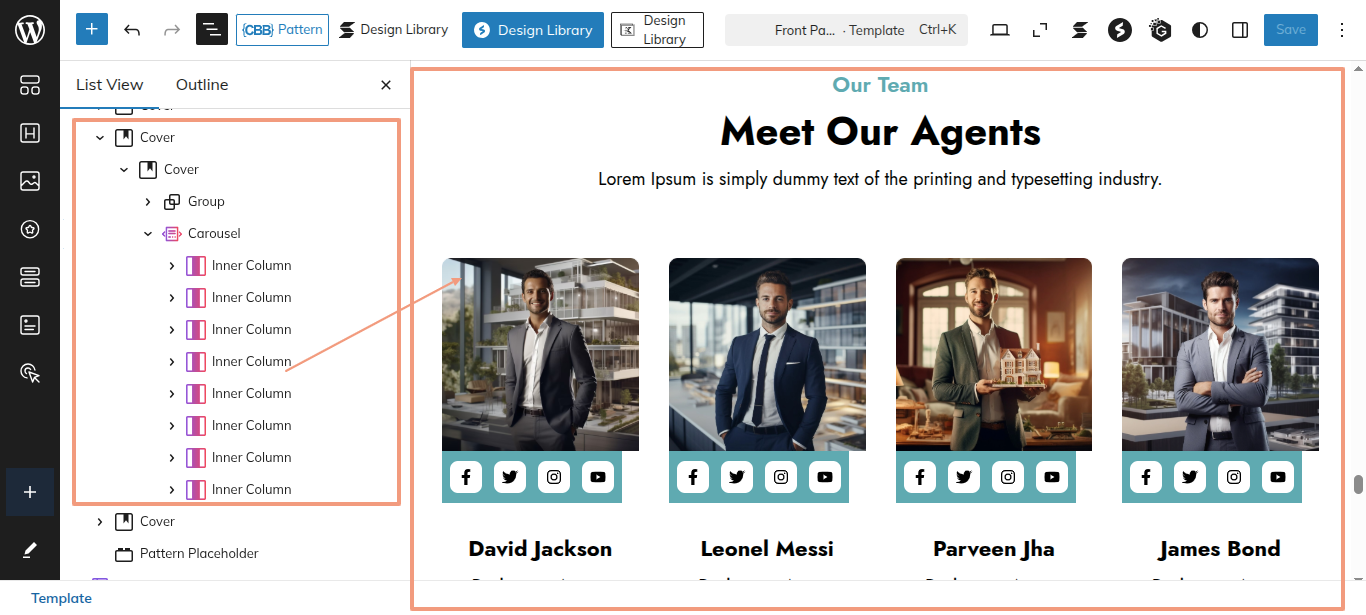Click the blue block inserter plus button
1366x615 pixels.
(x=92, y=29)
